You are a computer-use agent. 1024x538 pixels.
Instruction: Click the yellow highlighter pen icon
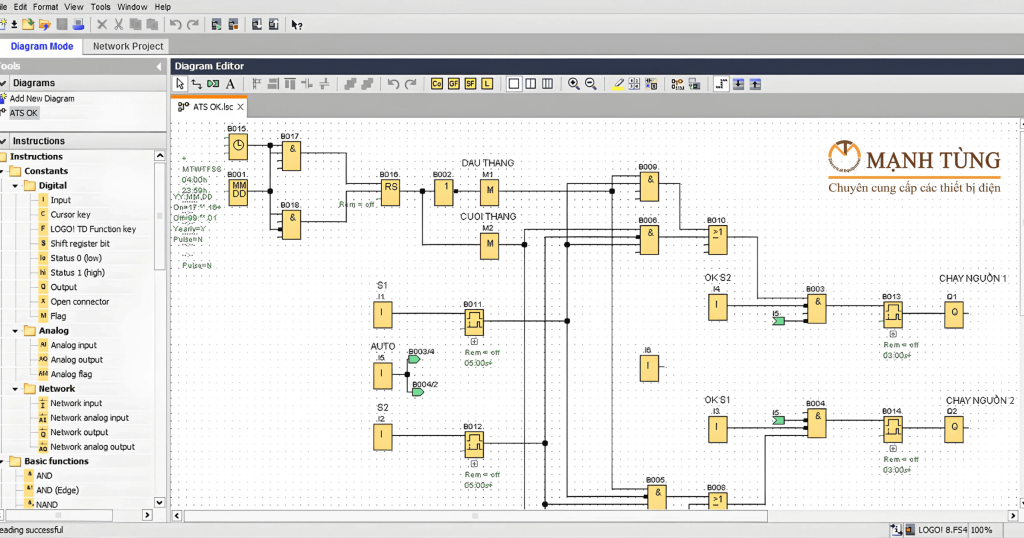tap(619, 84)
